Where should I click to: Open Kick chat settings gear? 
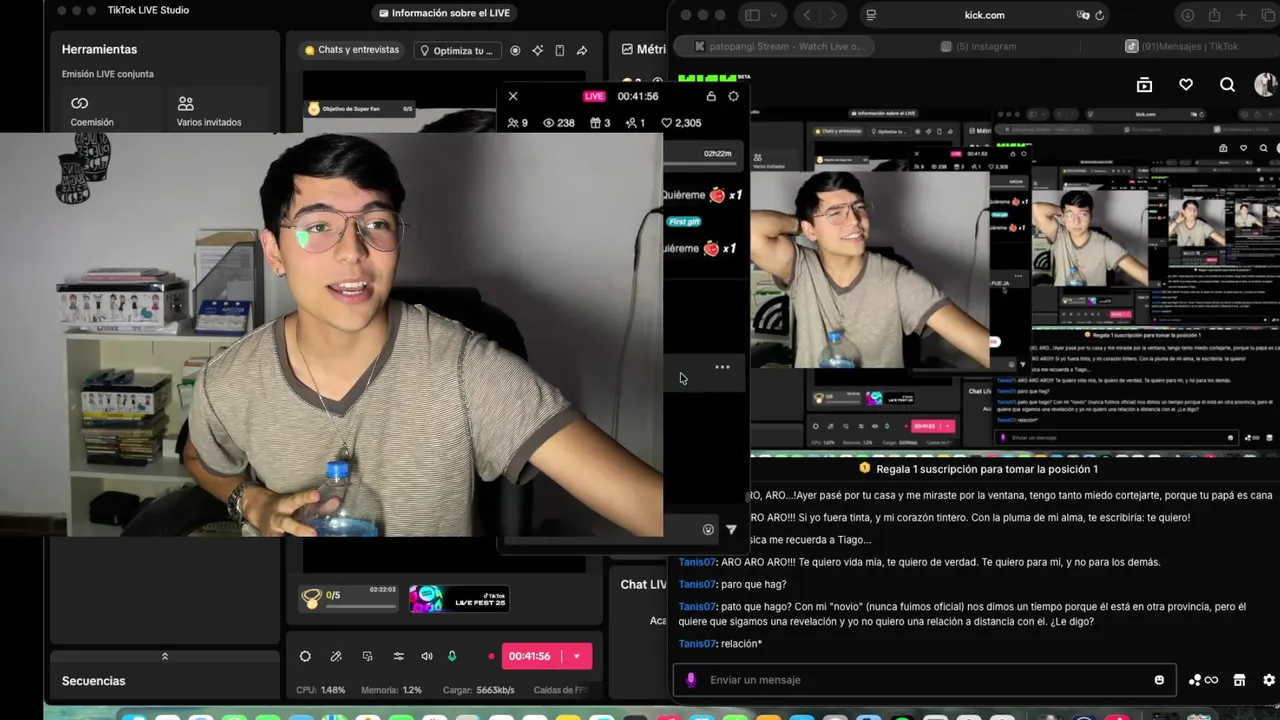pyautogui.click(x=1269, y=680)
